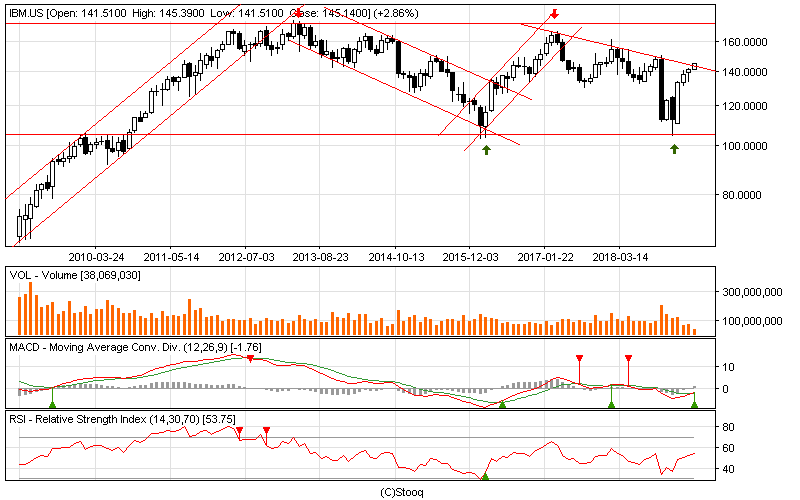The height and width of the screenshot is (500, 800).
Task: Select the 100.0000 price axis label
Action: click(744, 146)
